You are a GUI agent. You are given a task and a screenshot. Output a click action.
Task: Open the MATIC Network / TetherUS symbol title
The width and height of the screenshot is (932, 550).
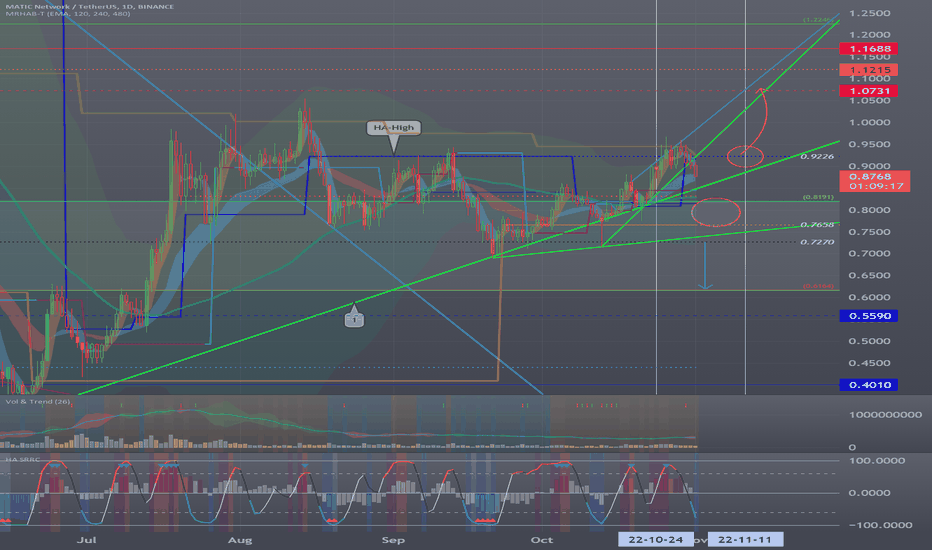tap(90, 7)
